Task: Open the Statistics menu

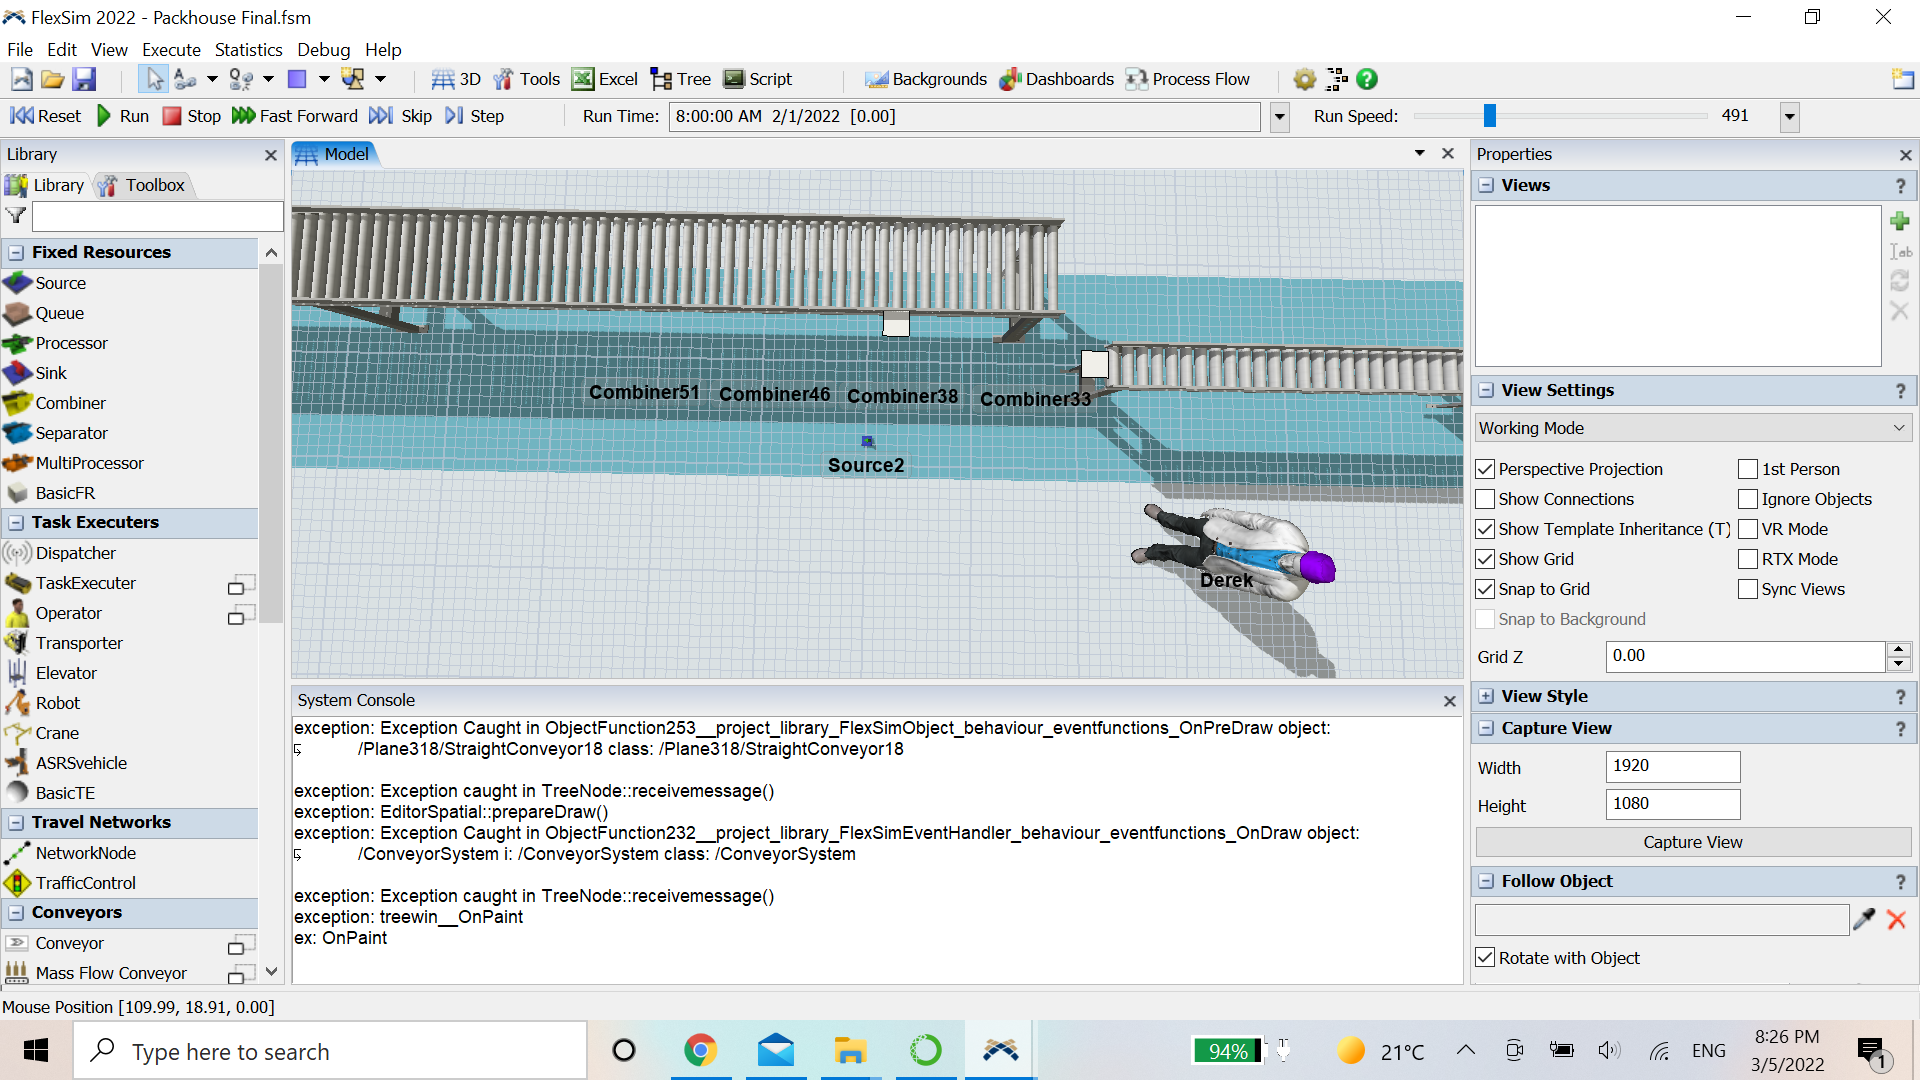Action: [x=248, y=49]
